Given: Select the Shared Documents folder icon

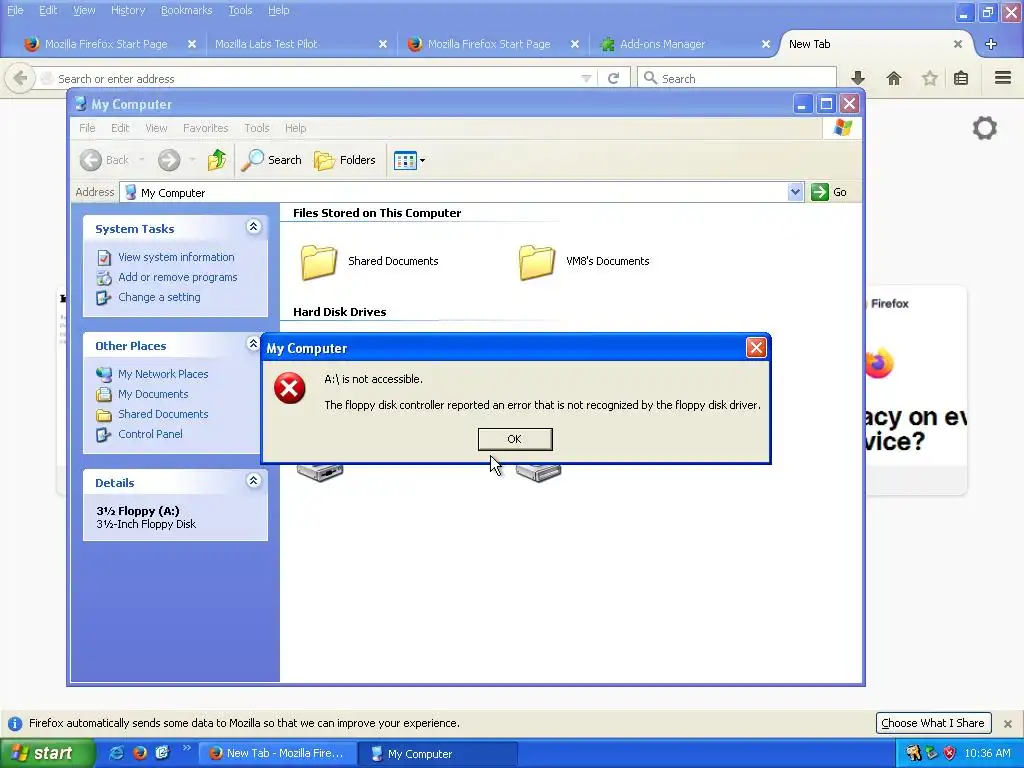Looking at the screenshot, I should [x=319, y=262].
